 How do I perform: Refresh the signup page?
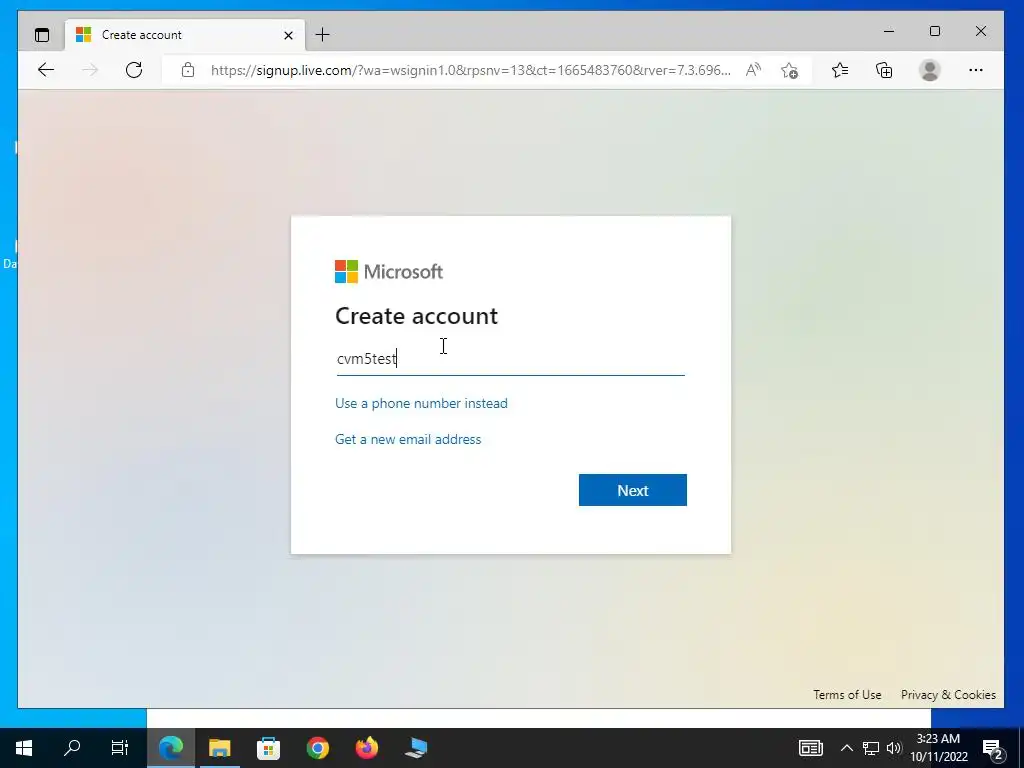click(x=134, y=70)
